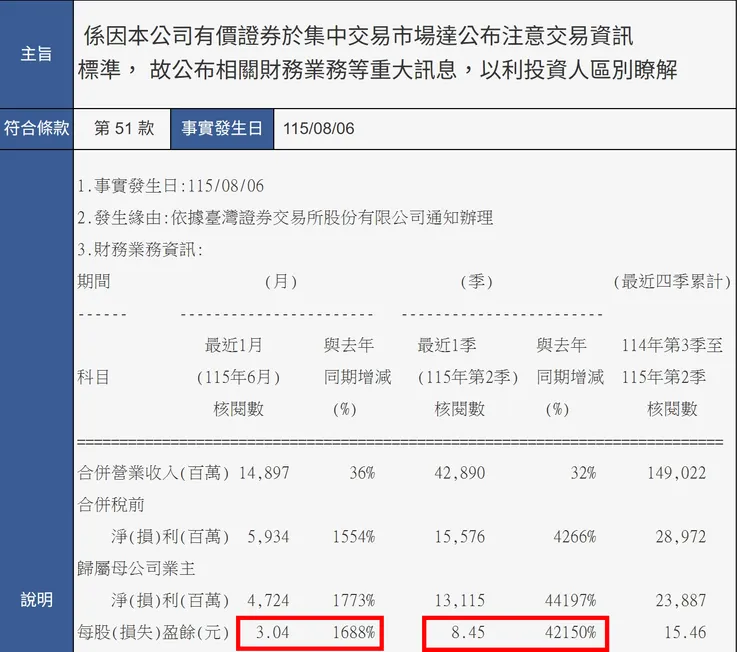Click line 2 發生緣由 explanation text

tap(285, 218)
